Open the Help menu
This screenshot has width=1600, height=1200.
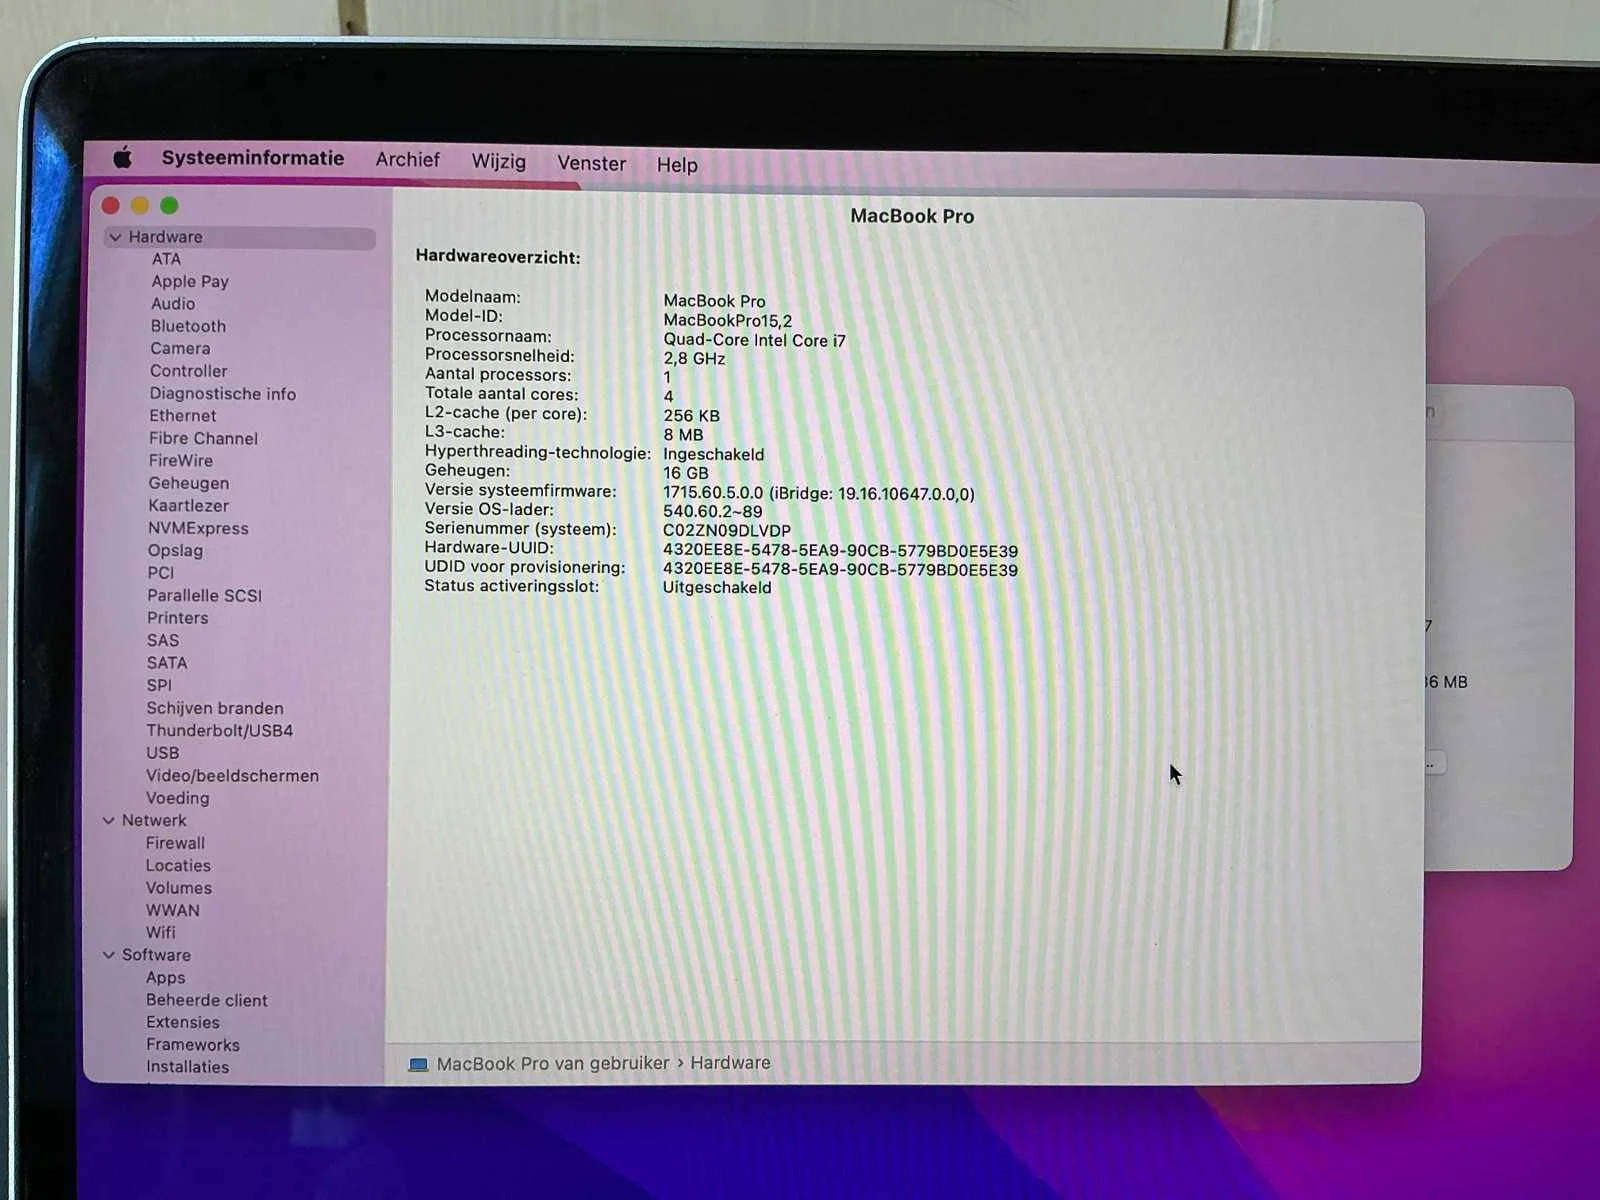[x=677, y=165]
